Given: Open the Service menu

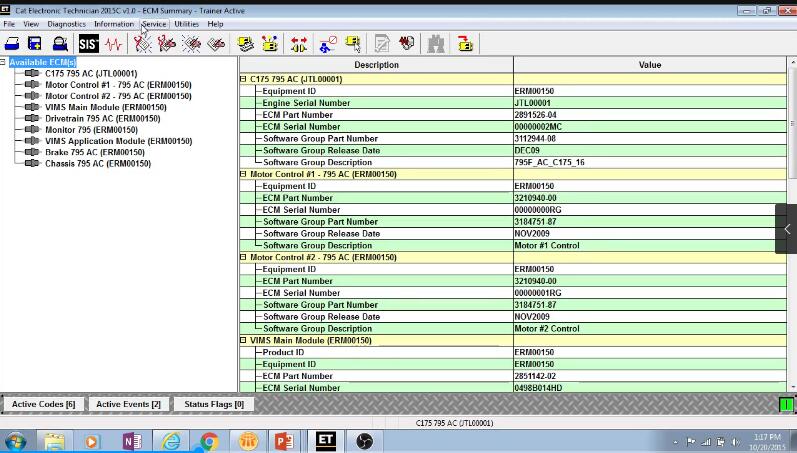Looking at the screenshot, I should [x=154, y=23].
